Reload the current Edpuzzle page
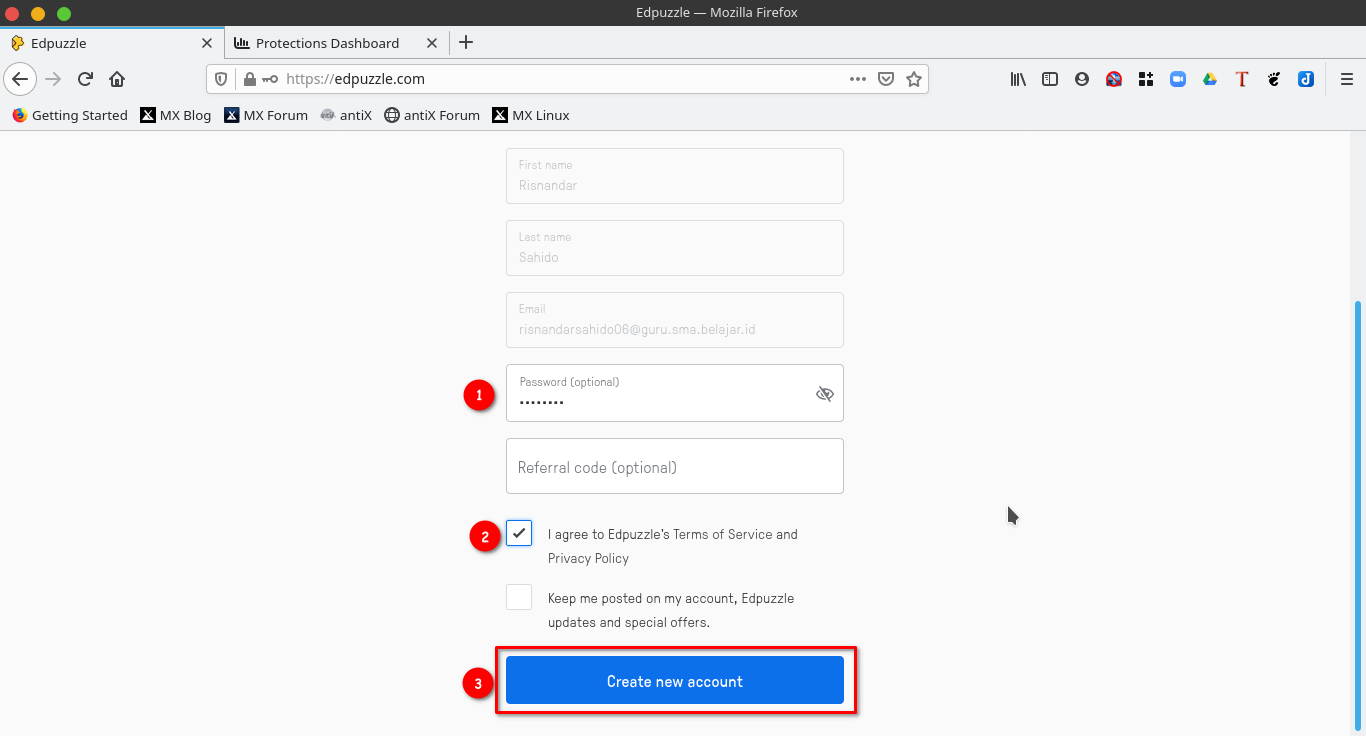Viewport: 1366px width, 736px height. [85, 79]
